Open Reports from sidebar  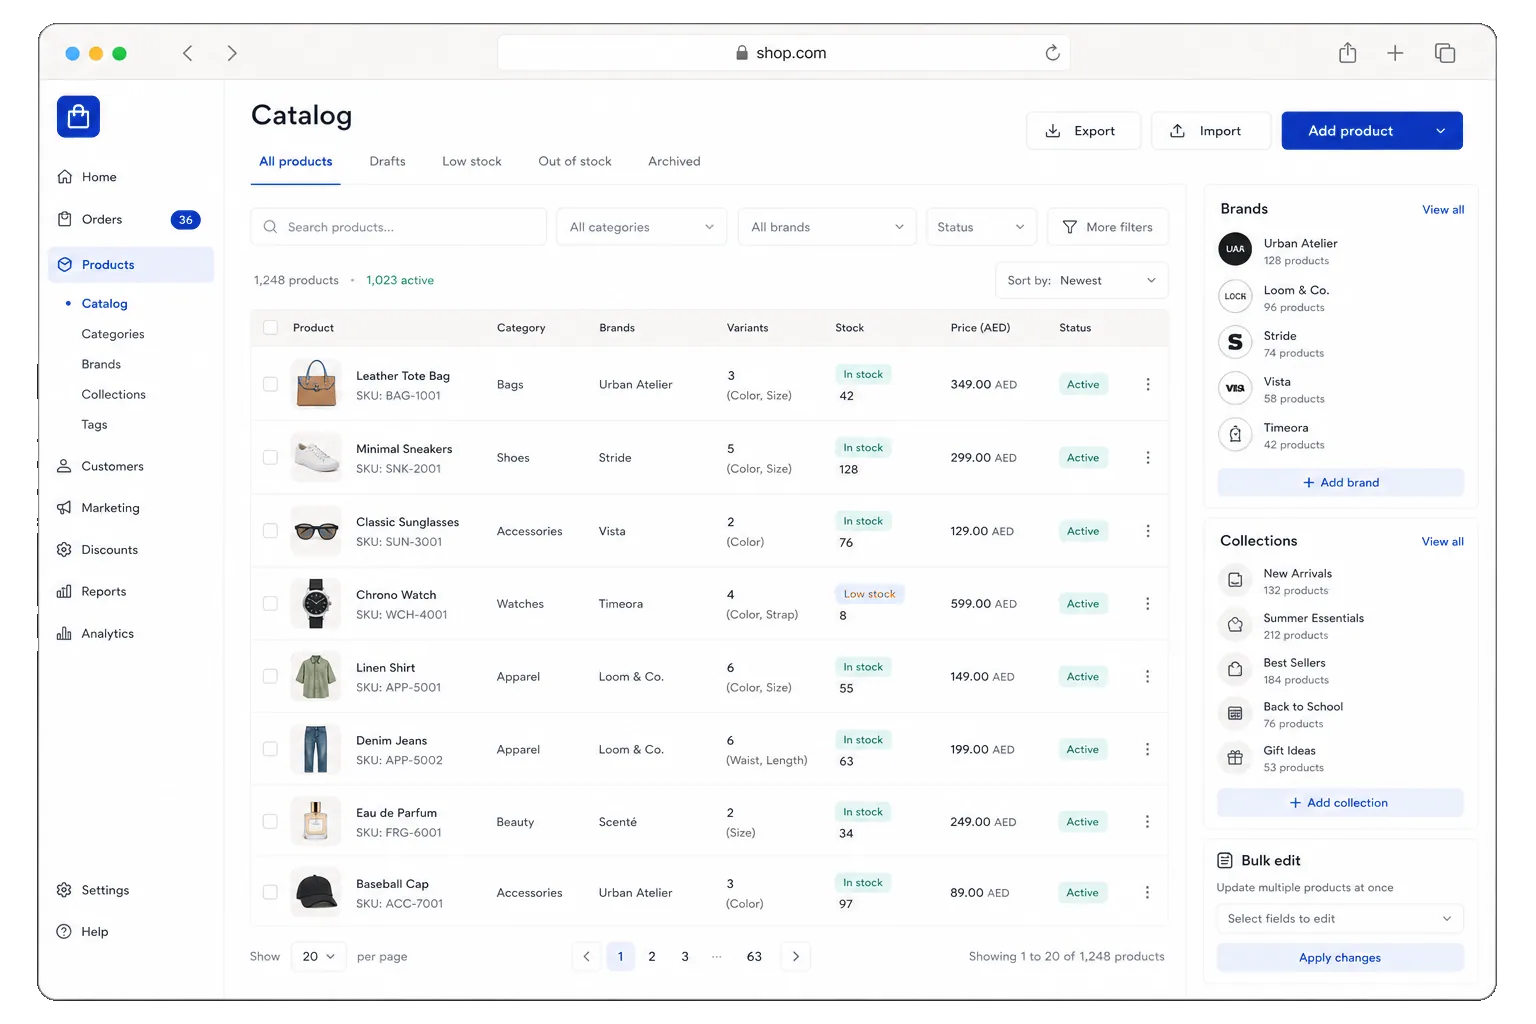tap(91, 592)
